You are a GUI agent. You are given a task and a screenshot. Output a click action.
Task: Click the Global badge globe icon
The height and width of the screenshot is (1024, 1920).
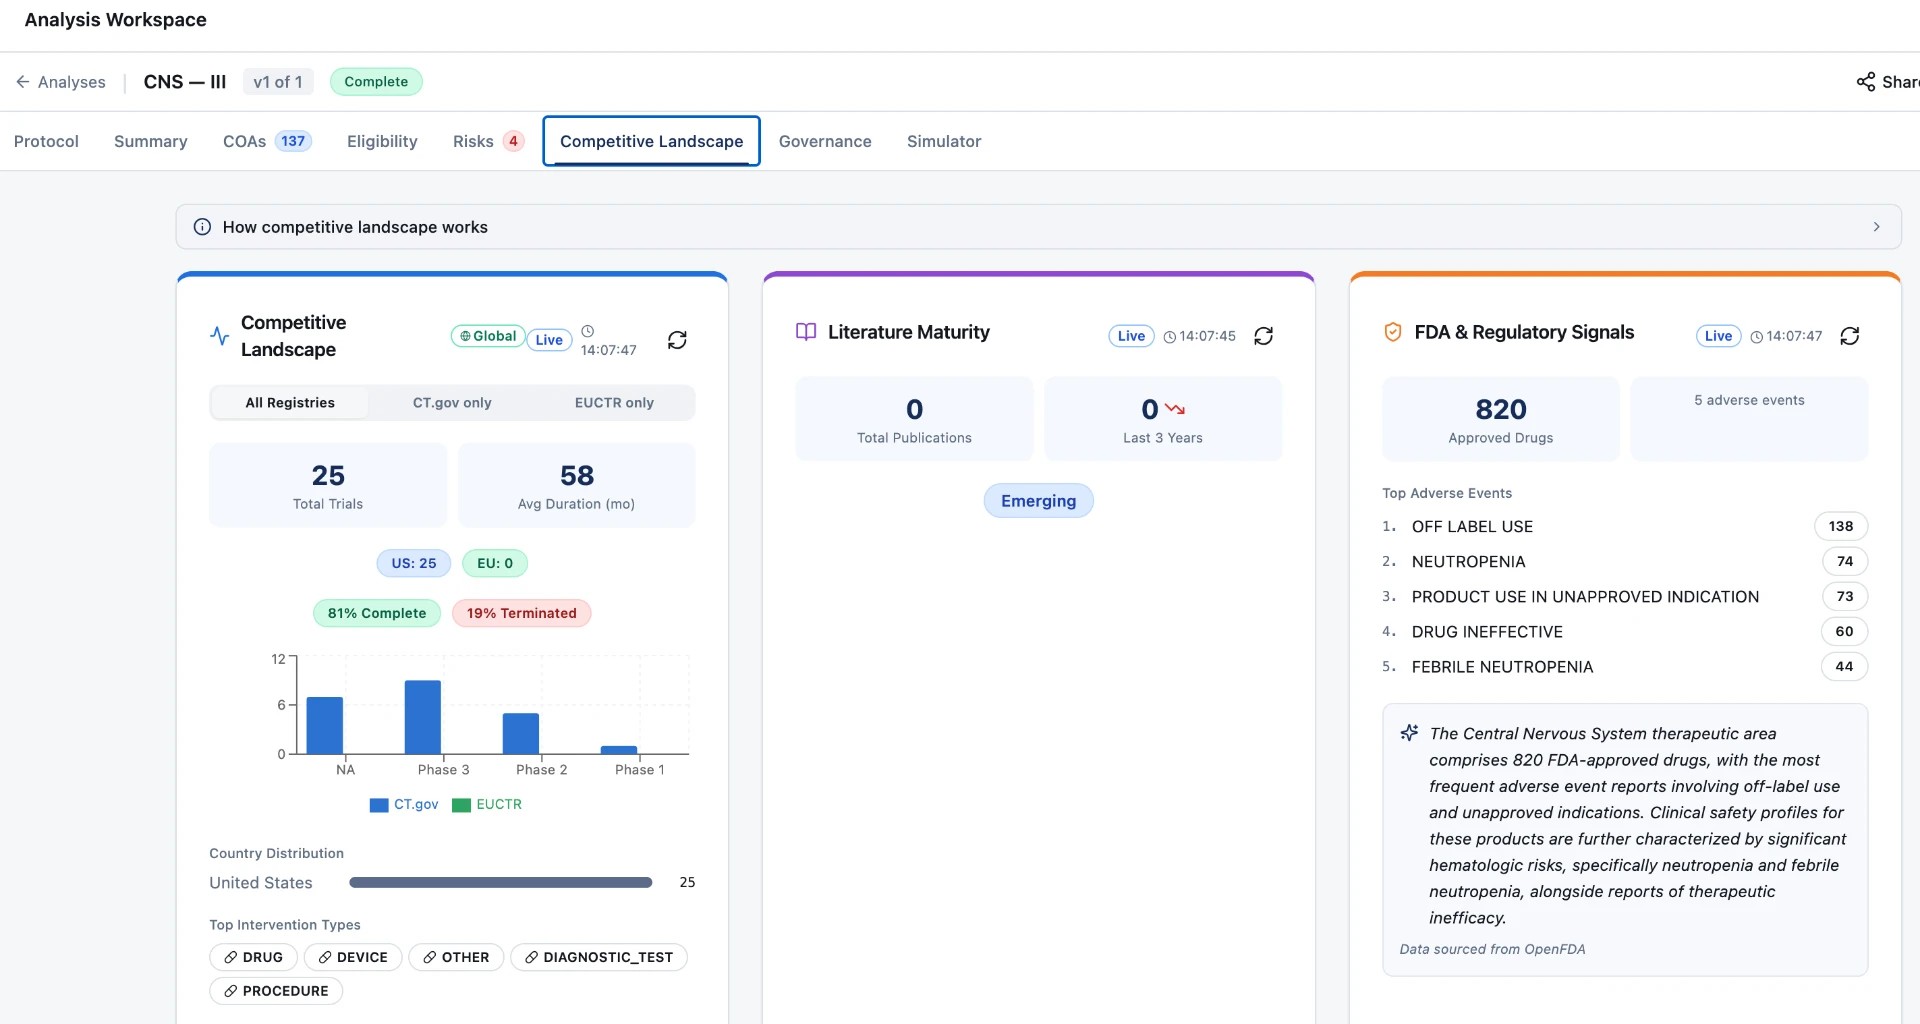click(x=465, y=337)
